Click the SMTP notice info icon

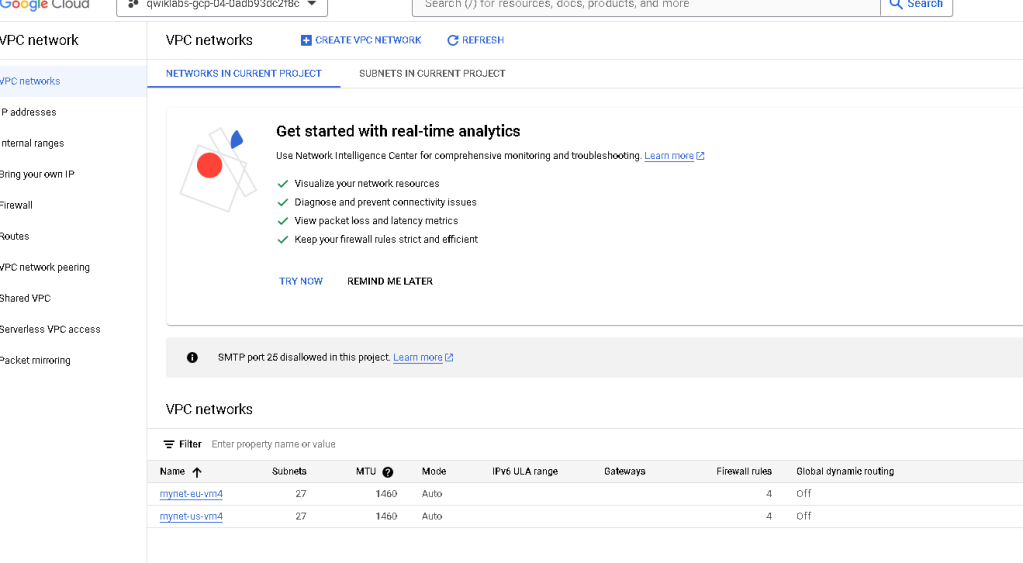click(x=192, y=358)
